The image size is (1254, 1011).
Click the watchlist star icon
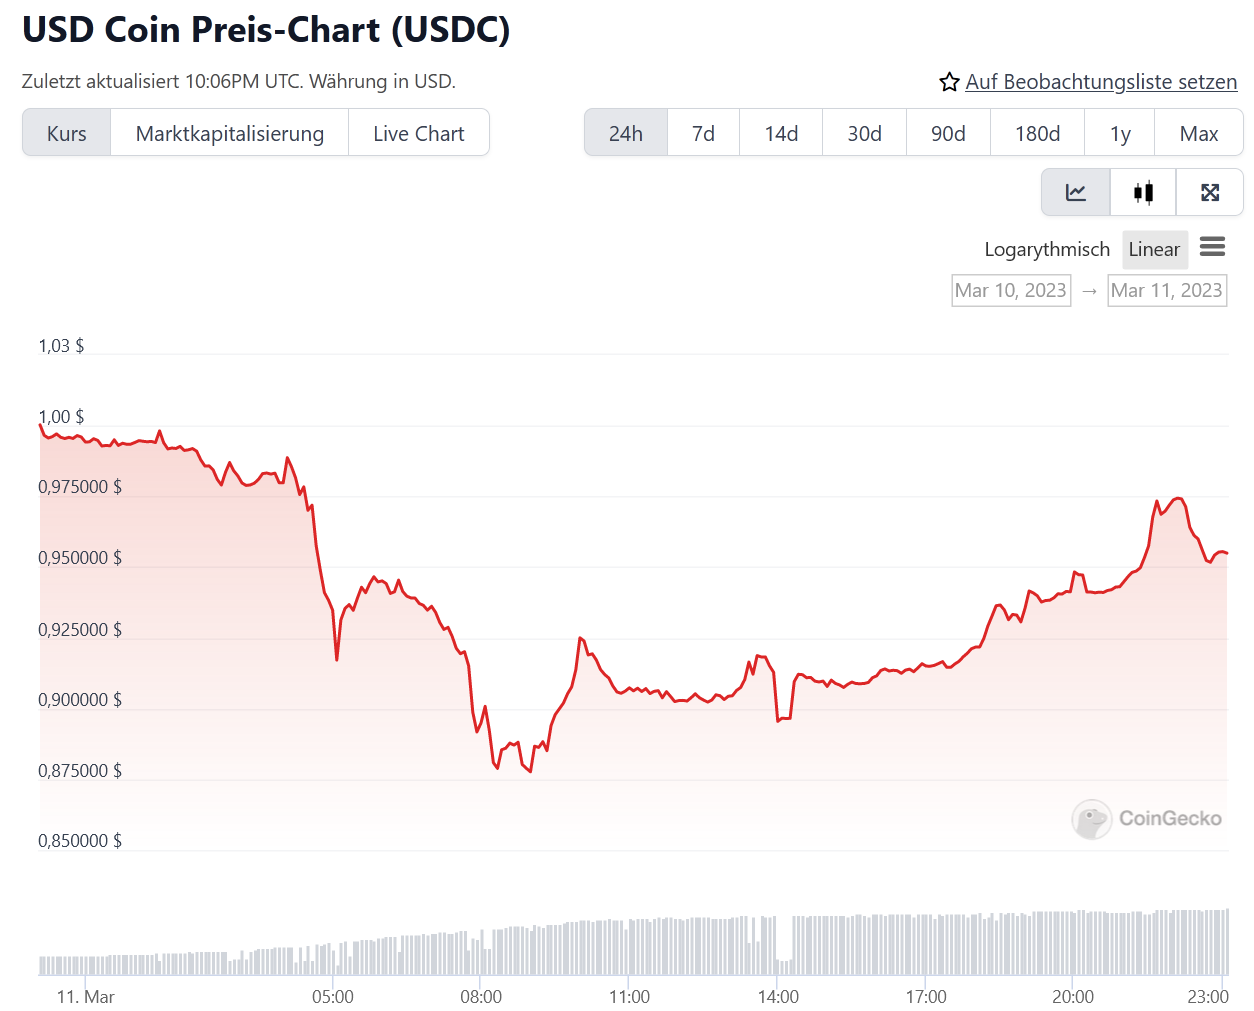[x=949, y=82]
